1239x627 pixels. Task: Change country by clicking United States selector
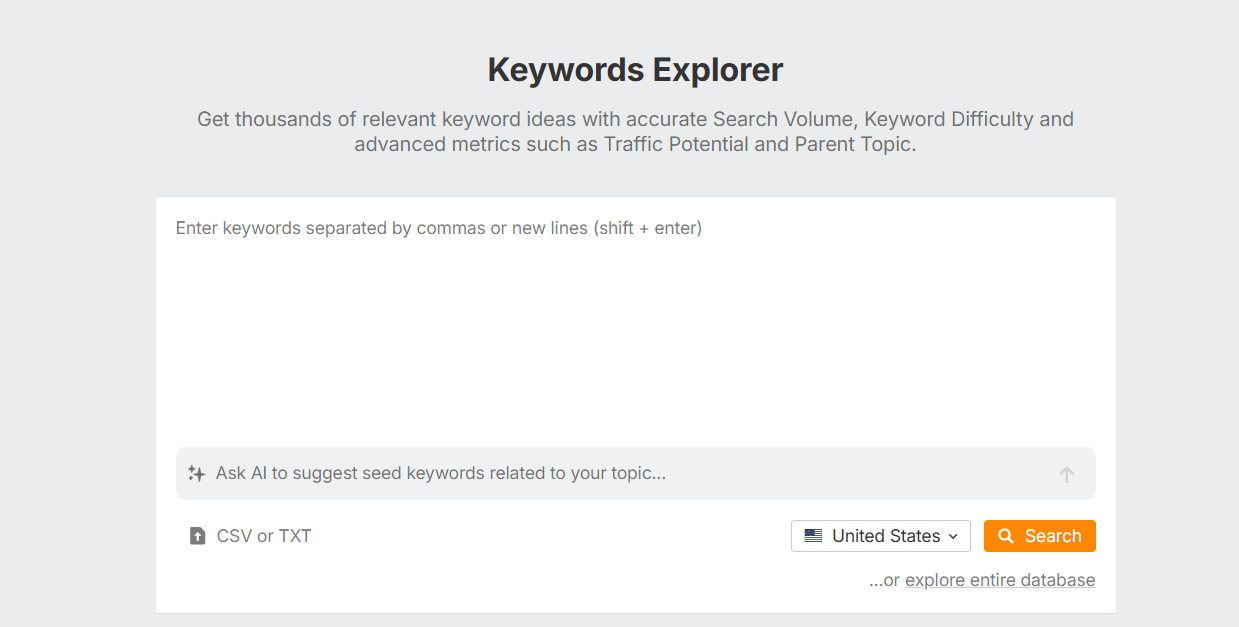click(880, 535)
